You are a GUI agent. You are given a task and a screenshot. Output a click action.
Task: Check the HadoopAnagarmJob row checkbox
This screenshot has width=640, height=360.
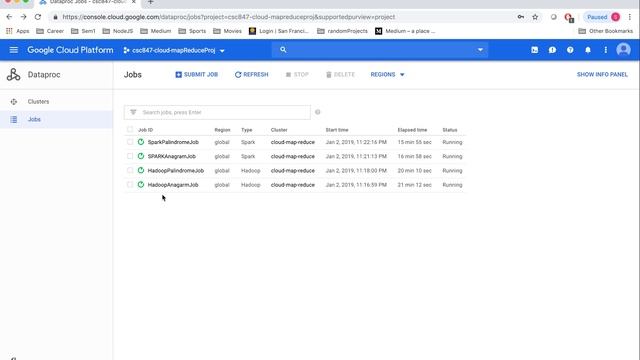pyautogui.click(x=130, y=185)
